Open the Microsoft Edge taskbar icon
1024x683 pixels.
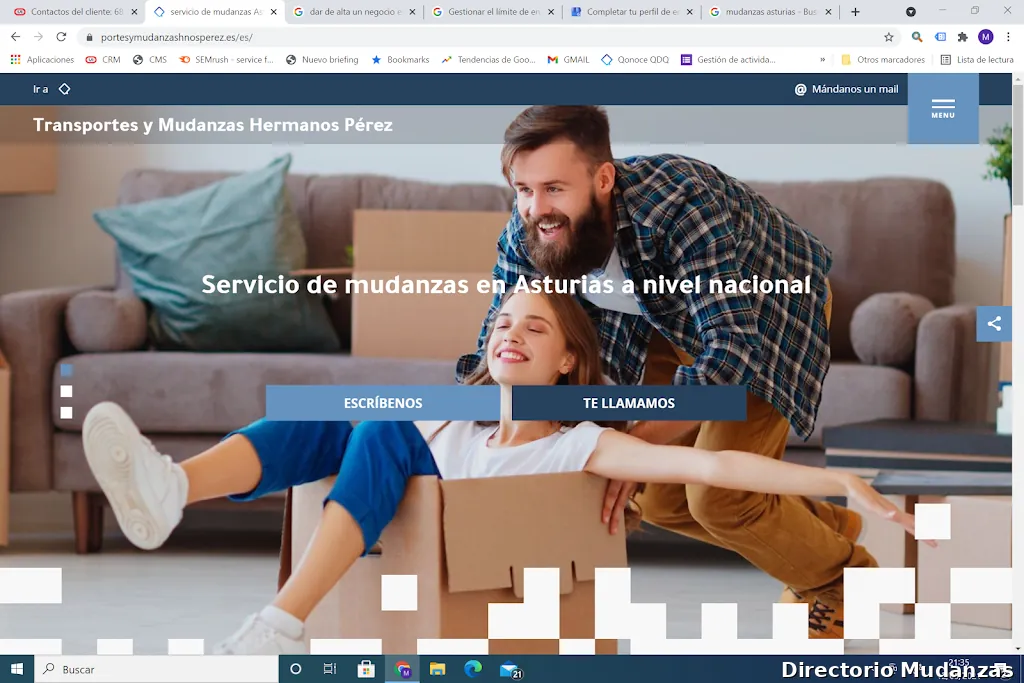click(x=473, y=669)
